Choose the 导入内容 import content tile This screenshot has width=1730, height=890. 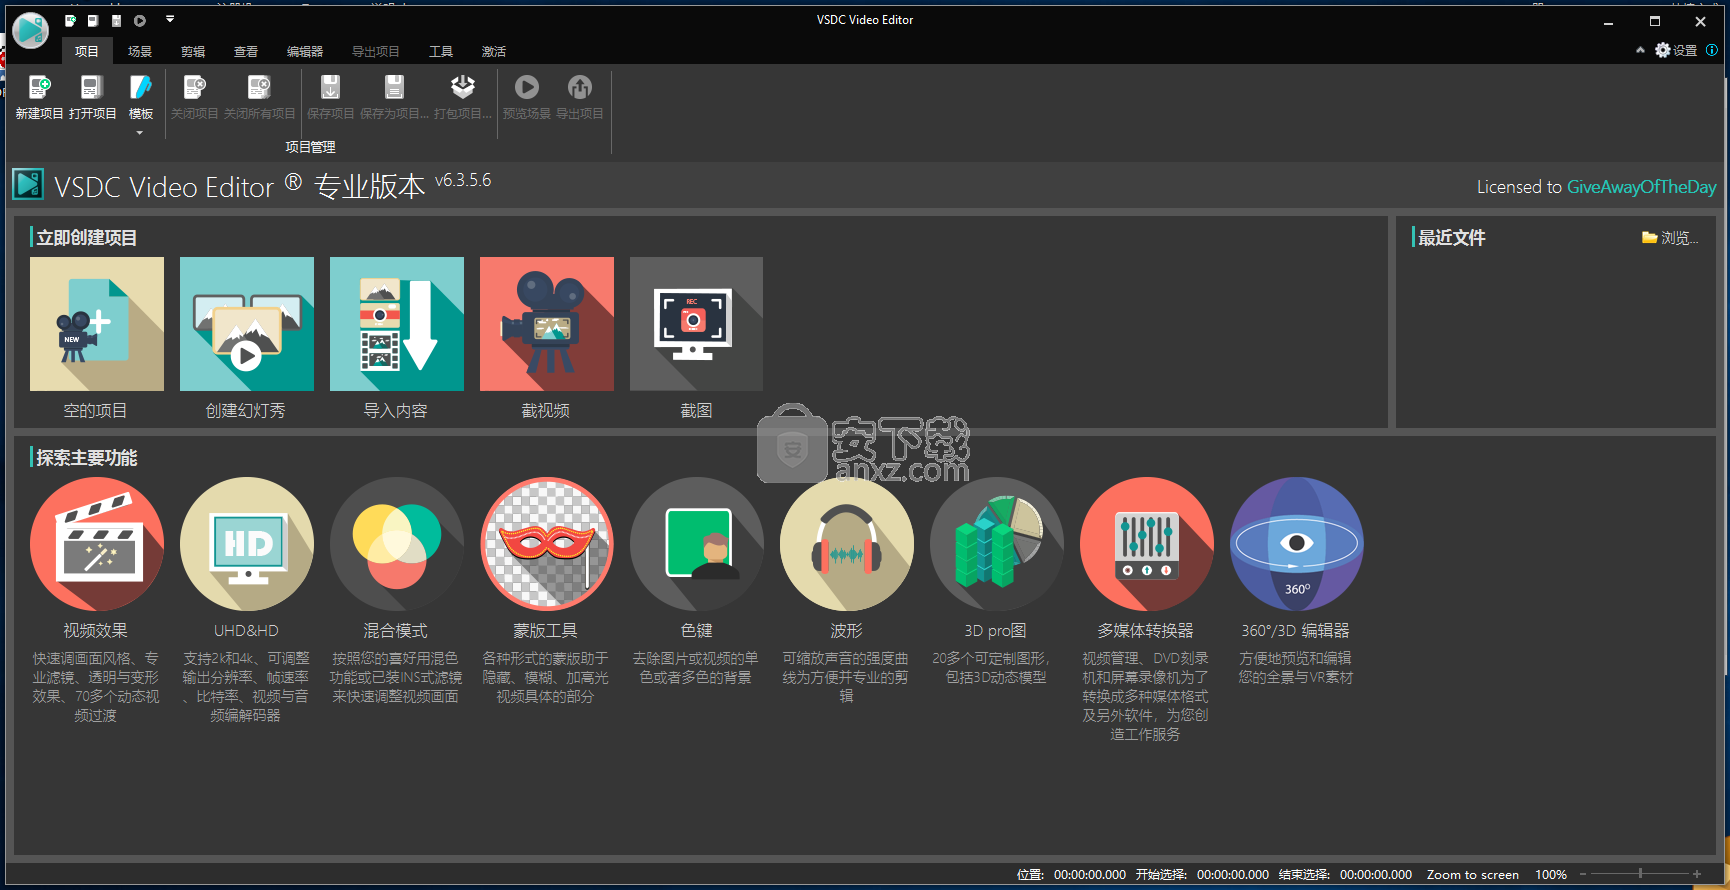click(397, 324)
